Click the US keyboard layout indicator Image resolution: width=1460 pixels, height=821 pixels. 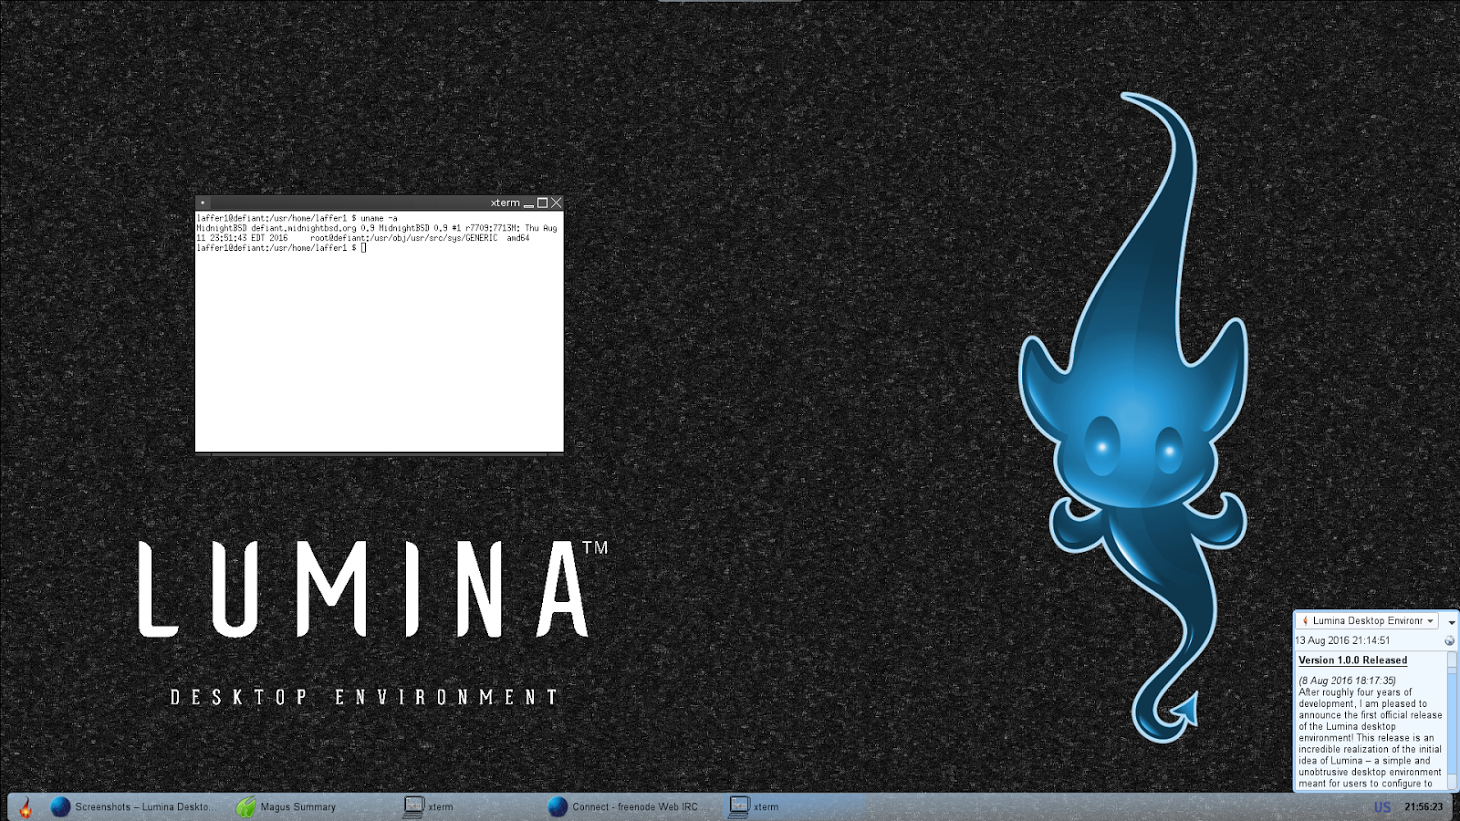1382,807
